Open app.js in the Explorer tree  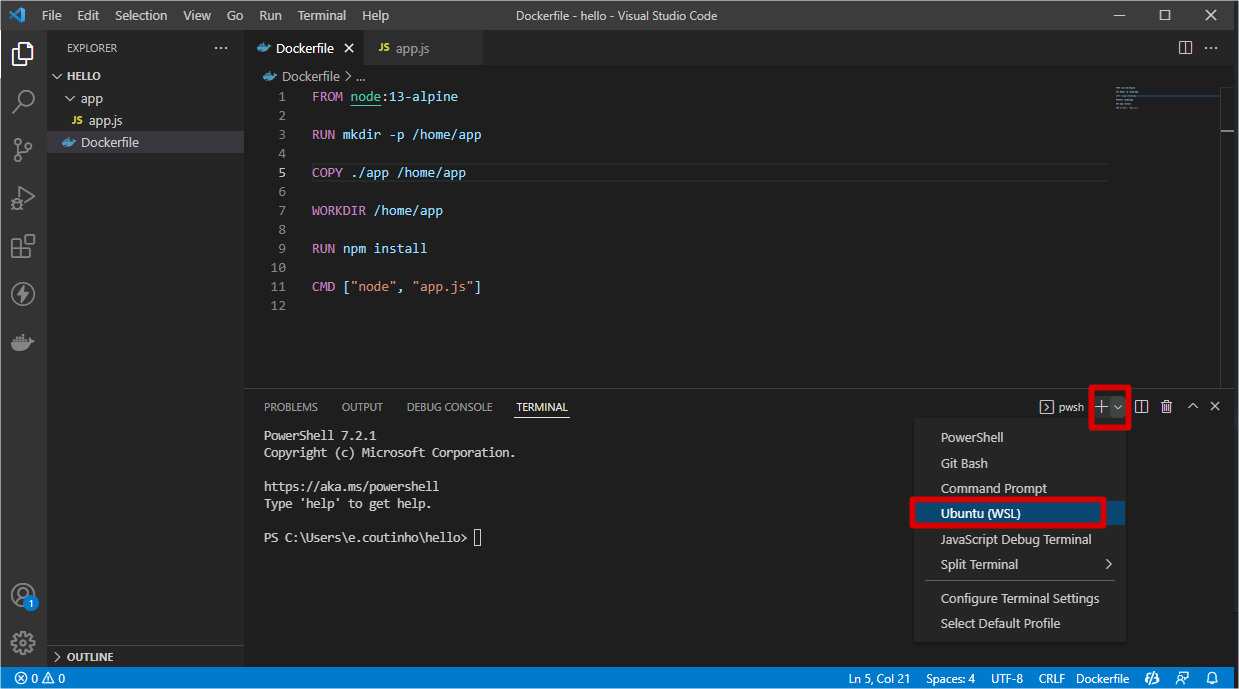[146, 120]
